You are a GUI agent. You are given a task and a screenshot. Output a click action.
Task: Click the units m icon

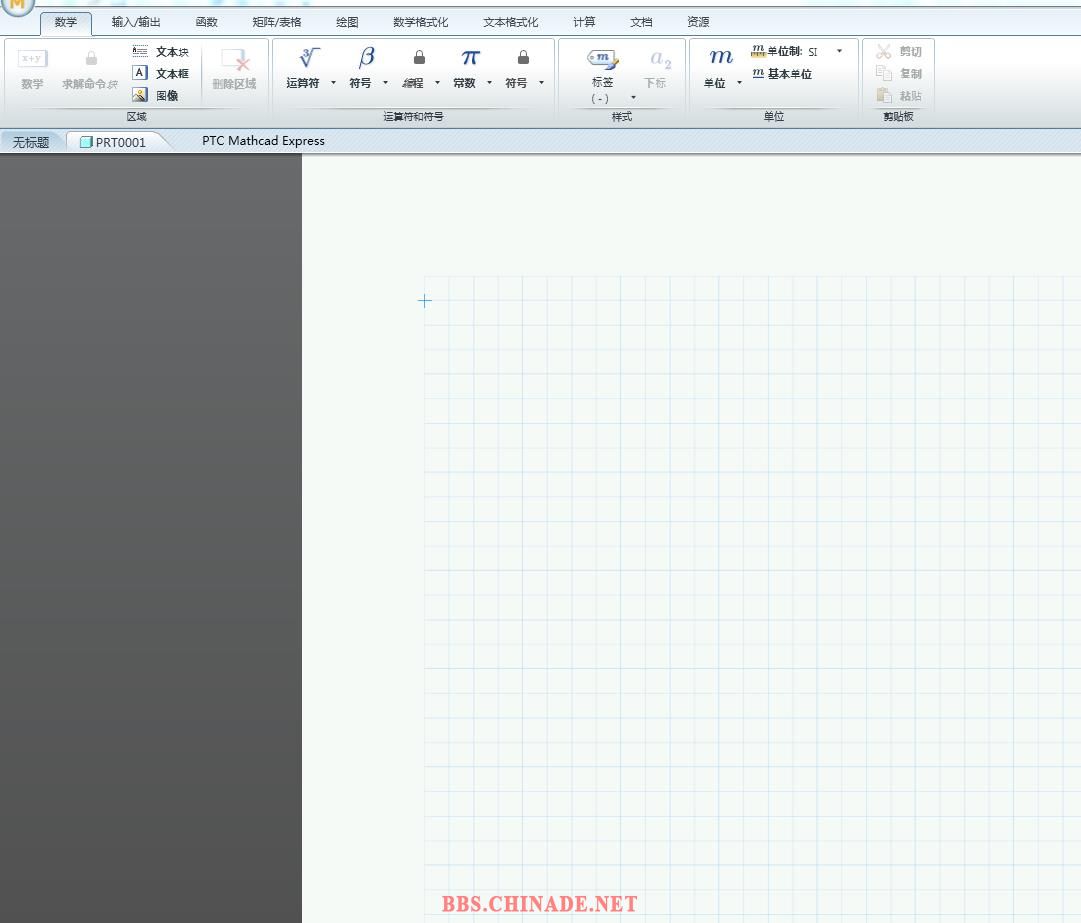point(721,57)
